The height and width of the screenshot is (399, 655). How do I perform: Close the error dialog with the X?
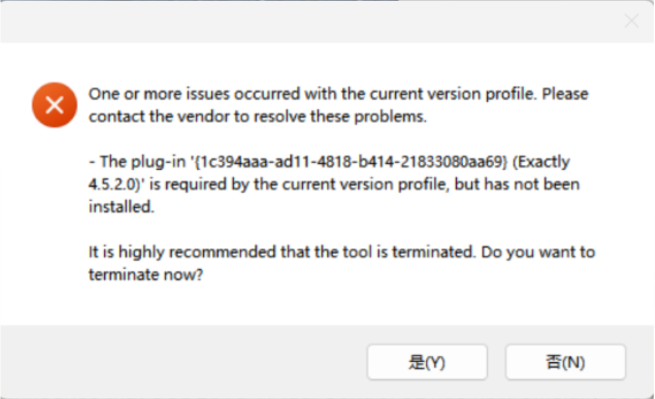point(631,21)
